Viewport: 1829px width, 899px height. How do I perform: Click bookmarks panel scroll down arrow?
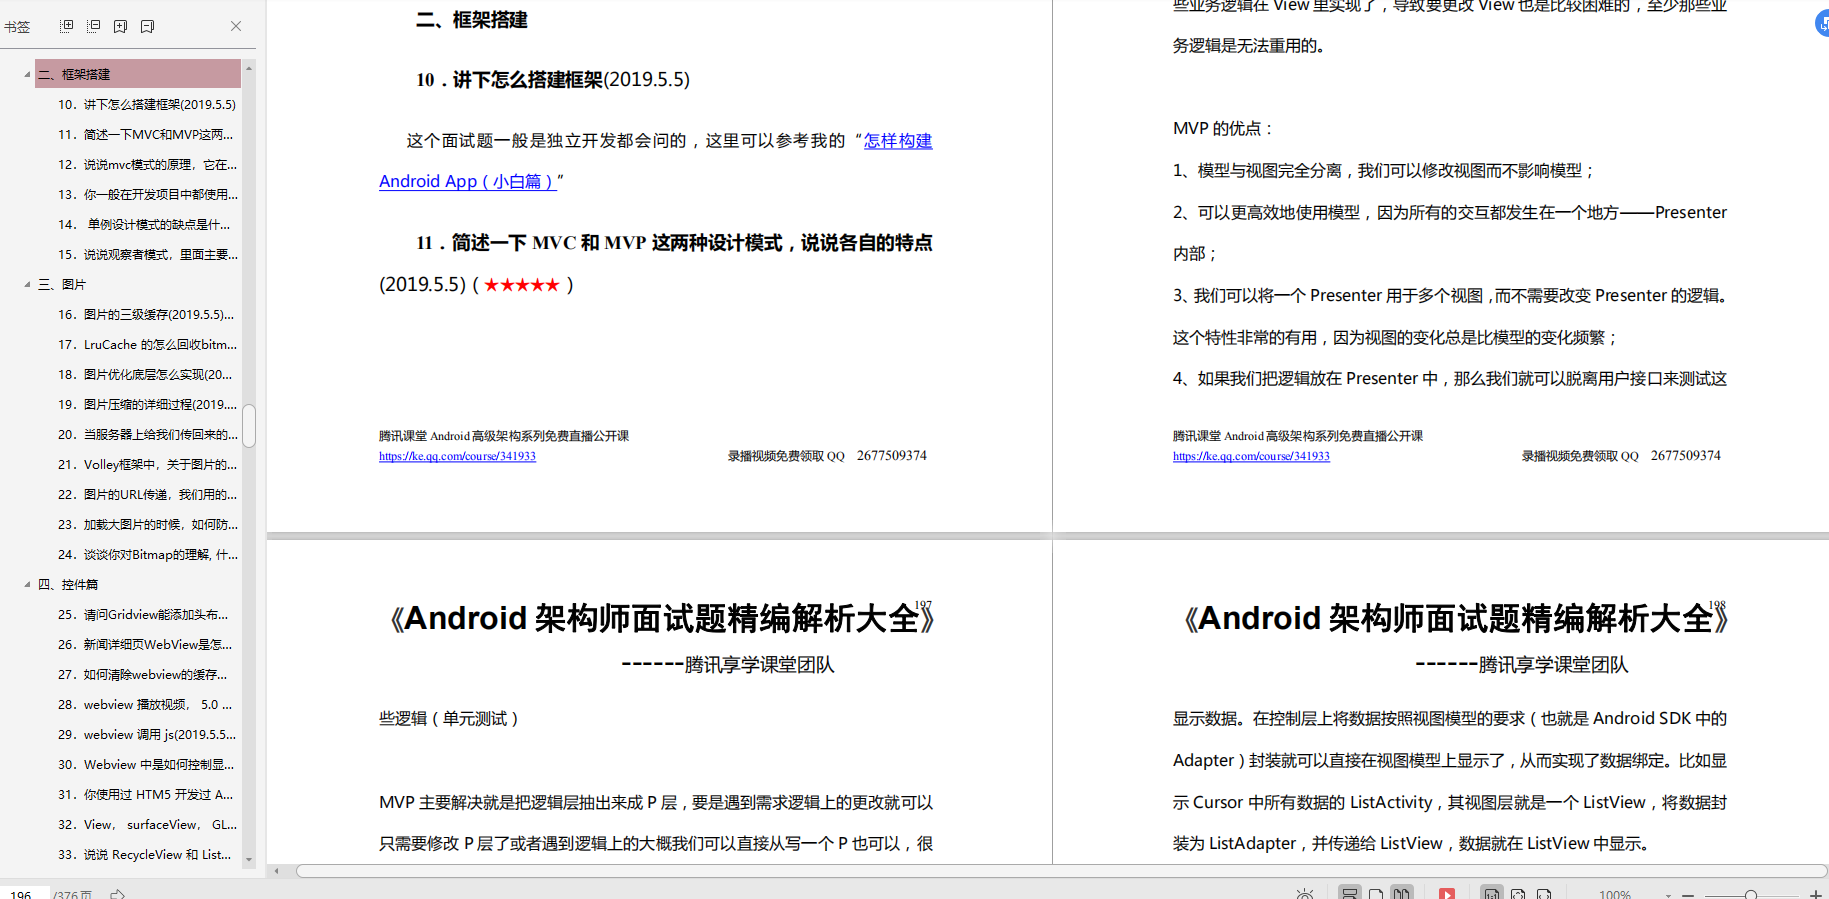(x=249, y=859)
